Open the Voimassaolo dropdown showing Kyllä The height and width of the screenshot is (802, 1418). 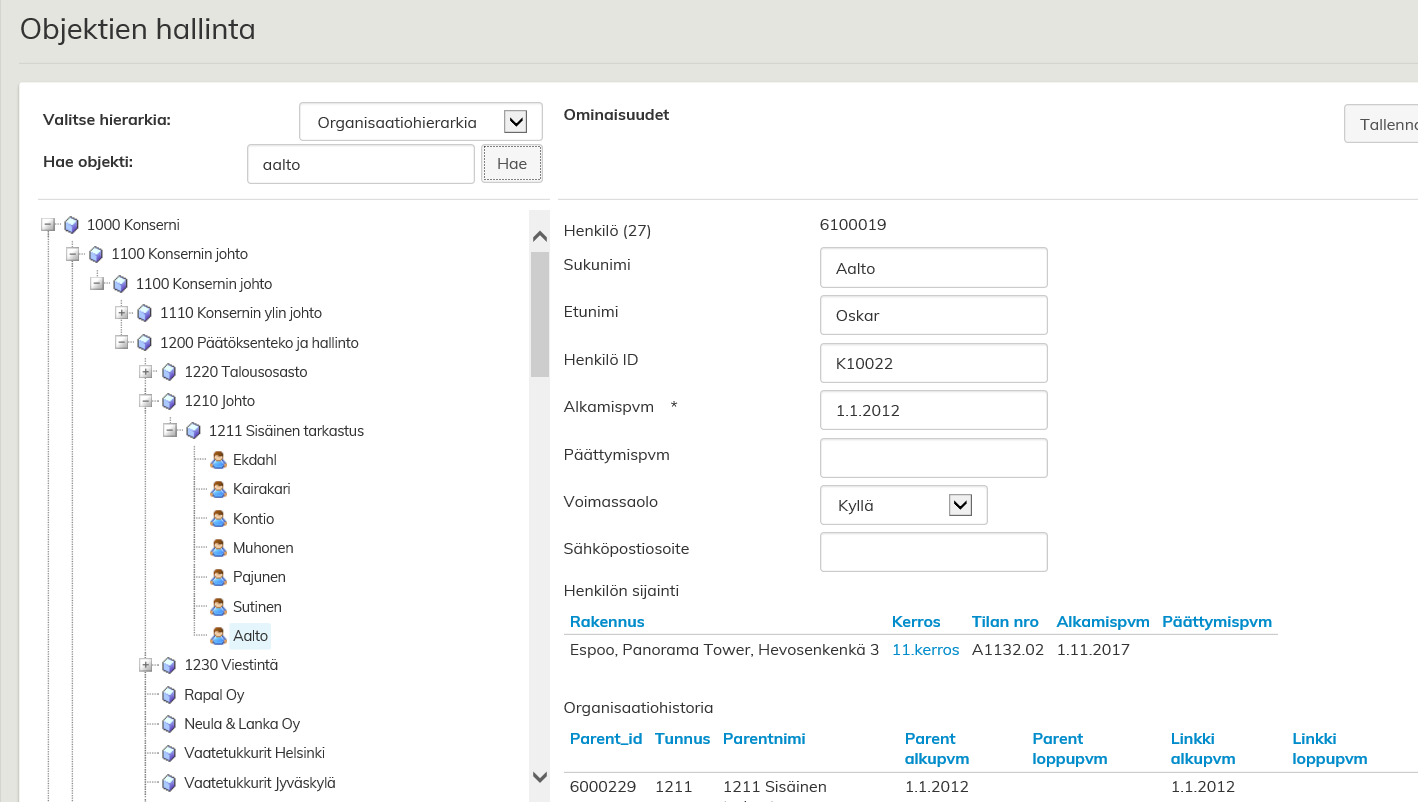959,505
